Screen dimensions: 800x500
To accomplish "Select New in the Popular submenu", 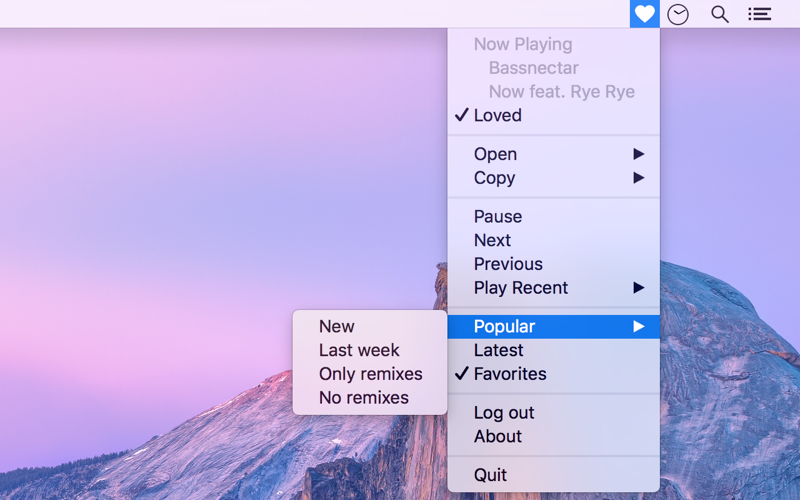I will click(x=370, y=327).
